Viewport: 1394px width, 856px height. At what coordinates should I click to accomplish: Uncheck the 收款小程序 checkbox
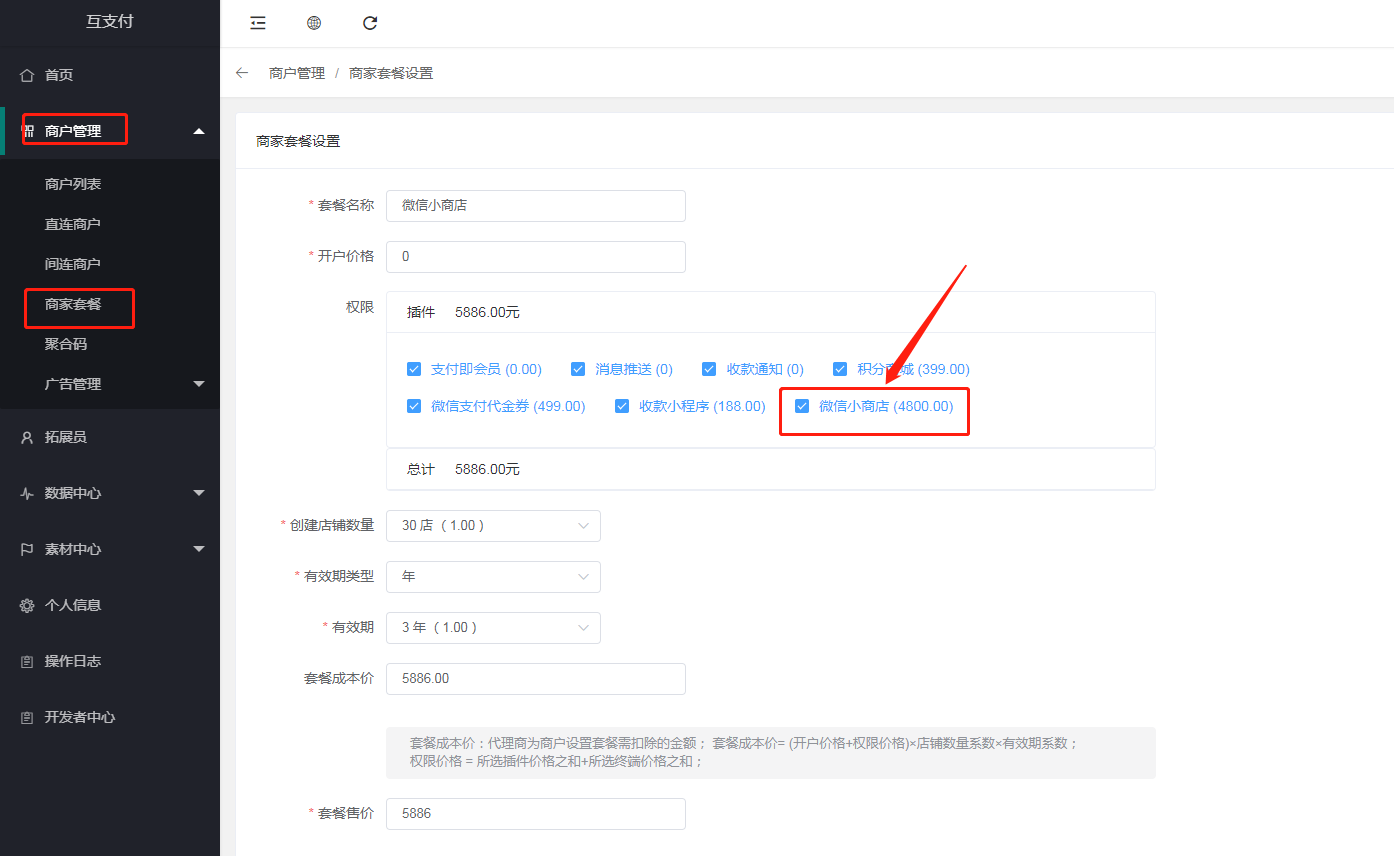pyautogui.click(x=622, y=406)
